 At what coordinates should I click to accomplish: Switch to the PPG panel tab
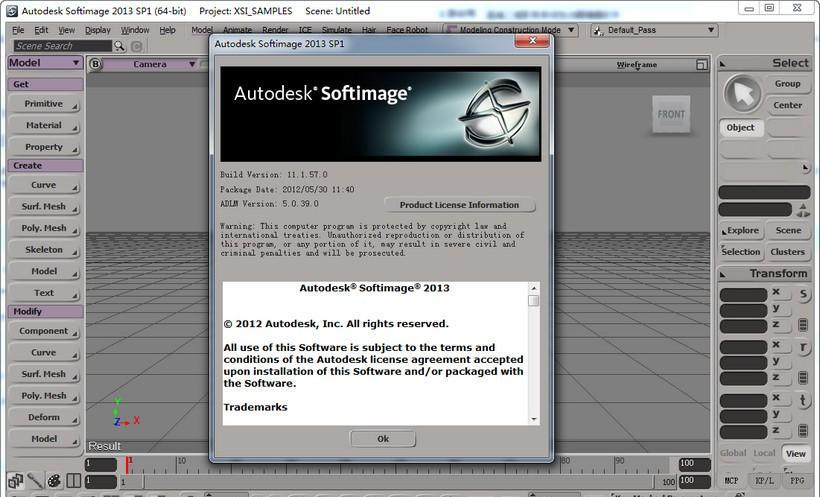tap(796, 480)
